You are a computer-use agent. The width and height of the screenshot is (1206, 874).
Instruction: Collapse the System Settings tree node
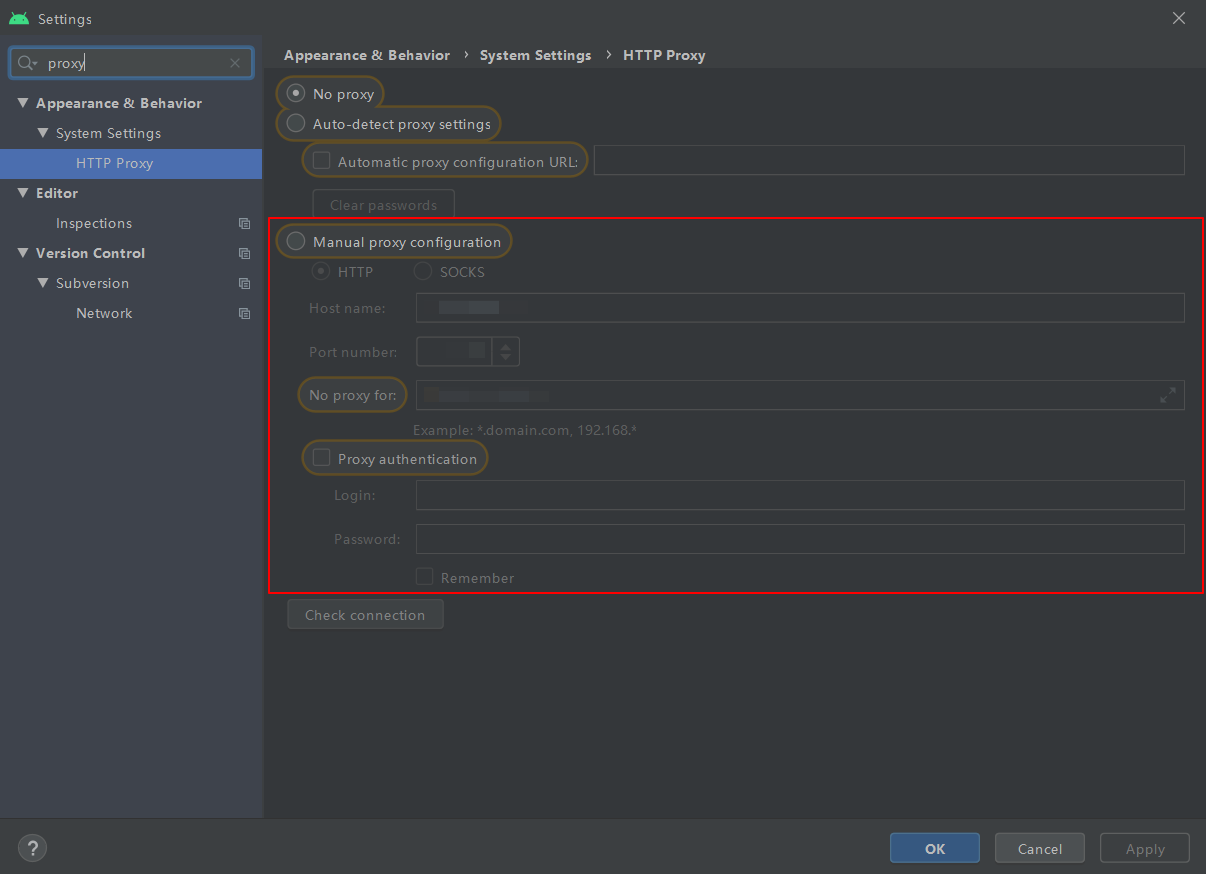pos(43,133)
